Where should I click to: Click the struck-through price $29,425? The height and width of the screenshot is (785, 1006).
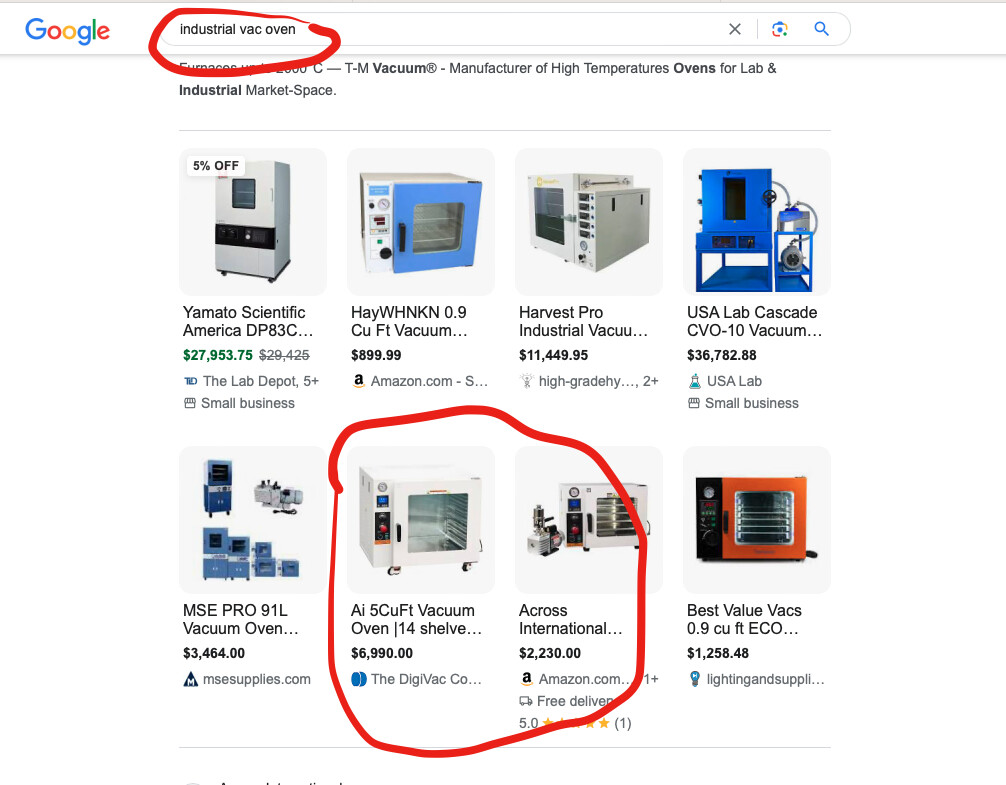pos(284,355)
